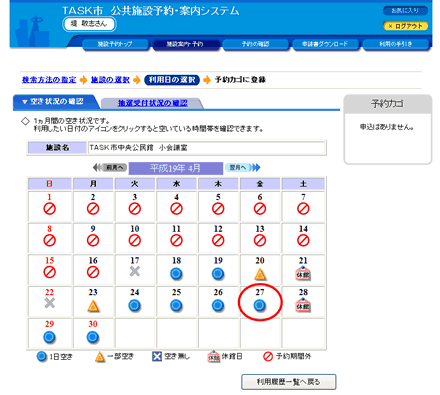Open the orange triangle icon on day 23
The image size is (440, 395).
tap(93, 306)
